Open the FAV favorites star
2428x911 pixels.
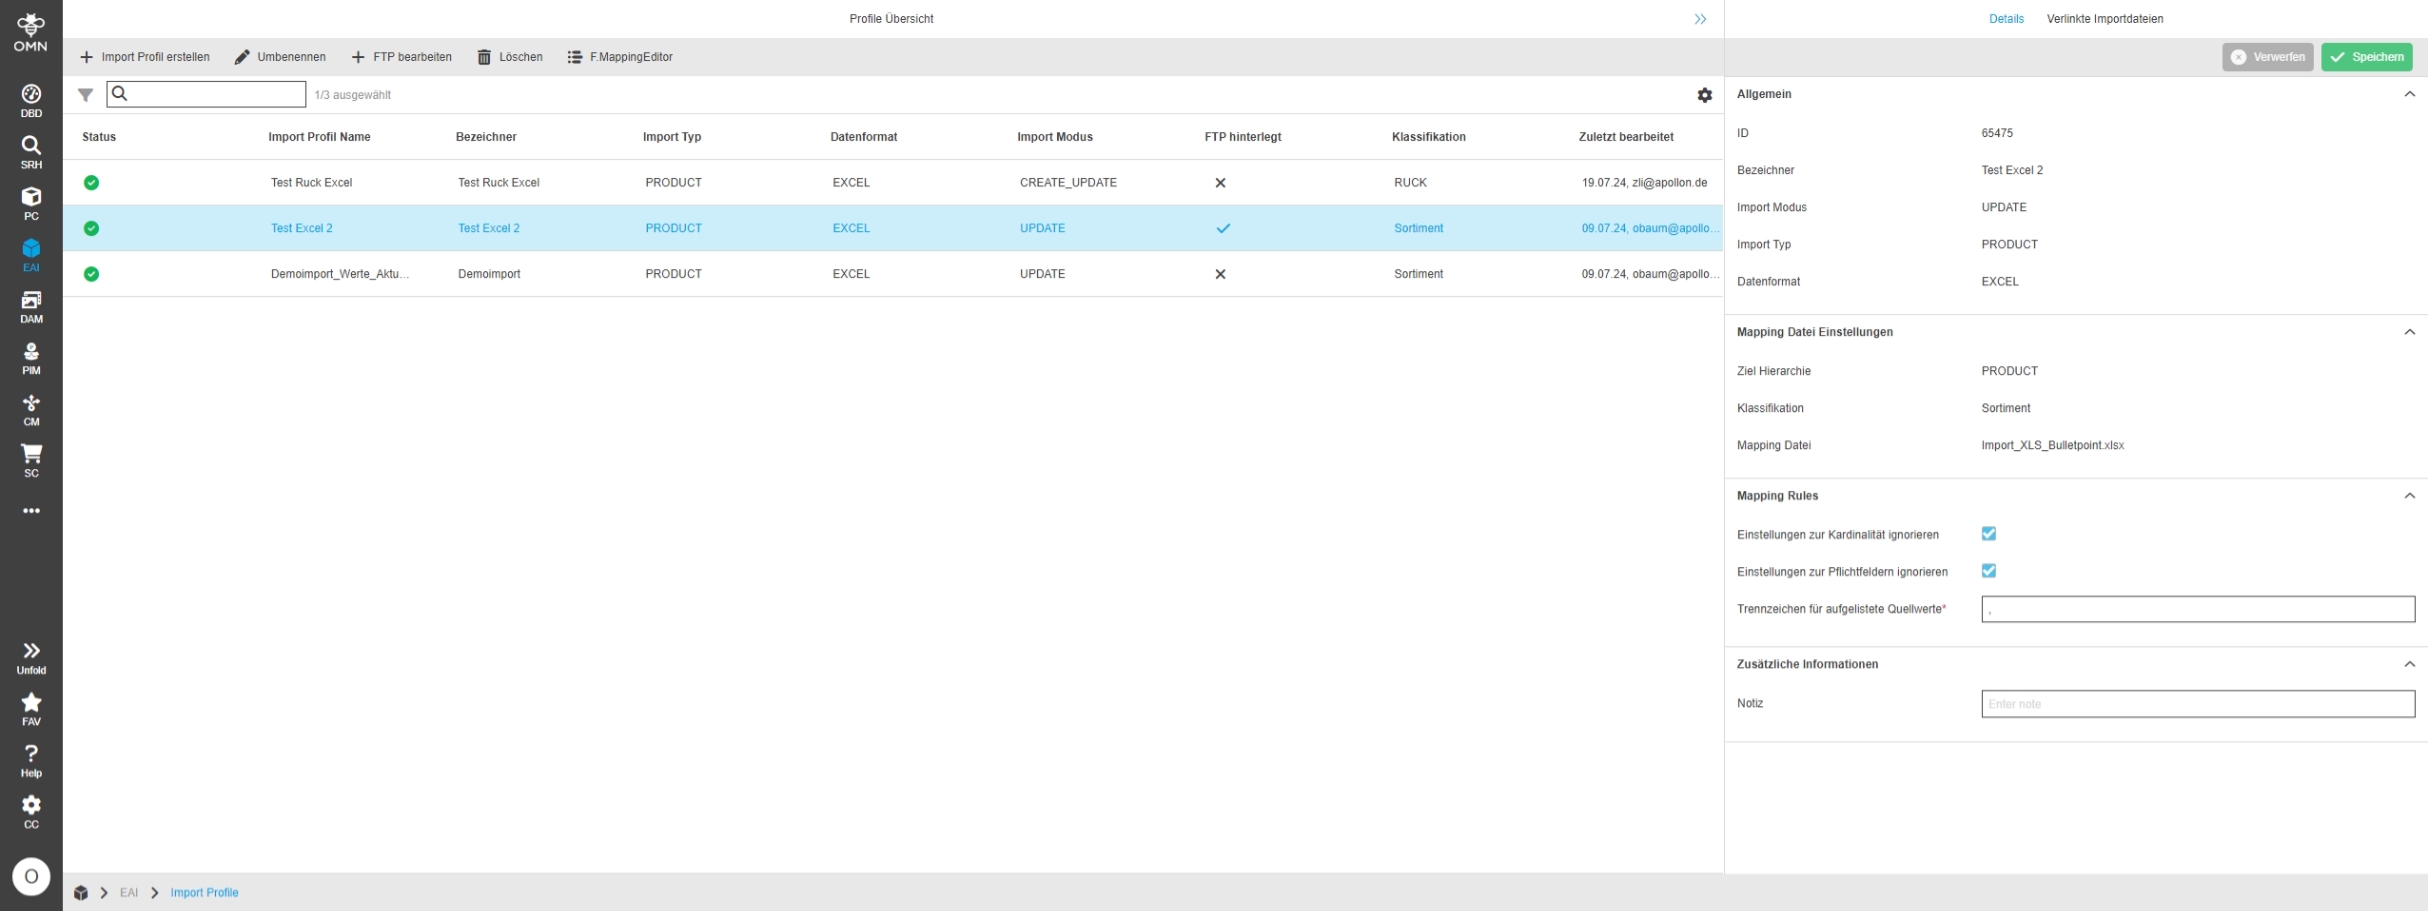31,709
